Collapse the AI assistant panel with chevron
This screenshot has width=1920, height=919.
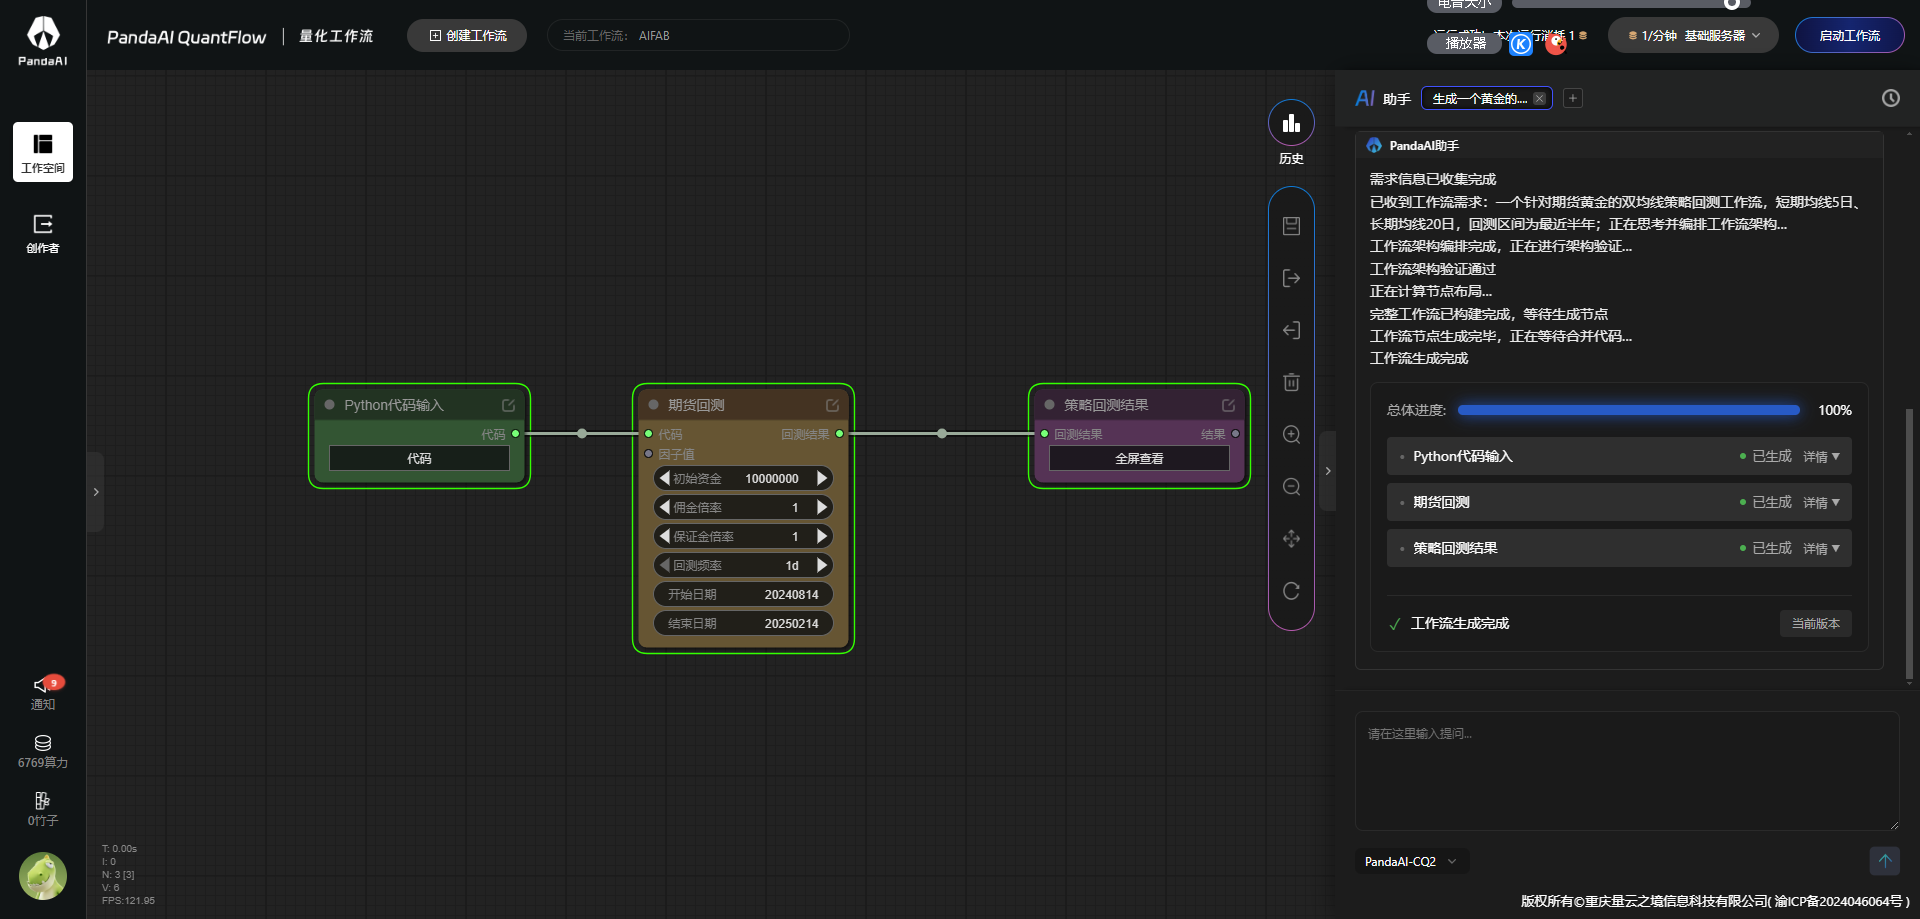coord(1327,471)
